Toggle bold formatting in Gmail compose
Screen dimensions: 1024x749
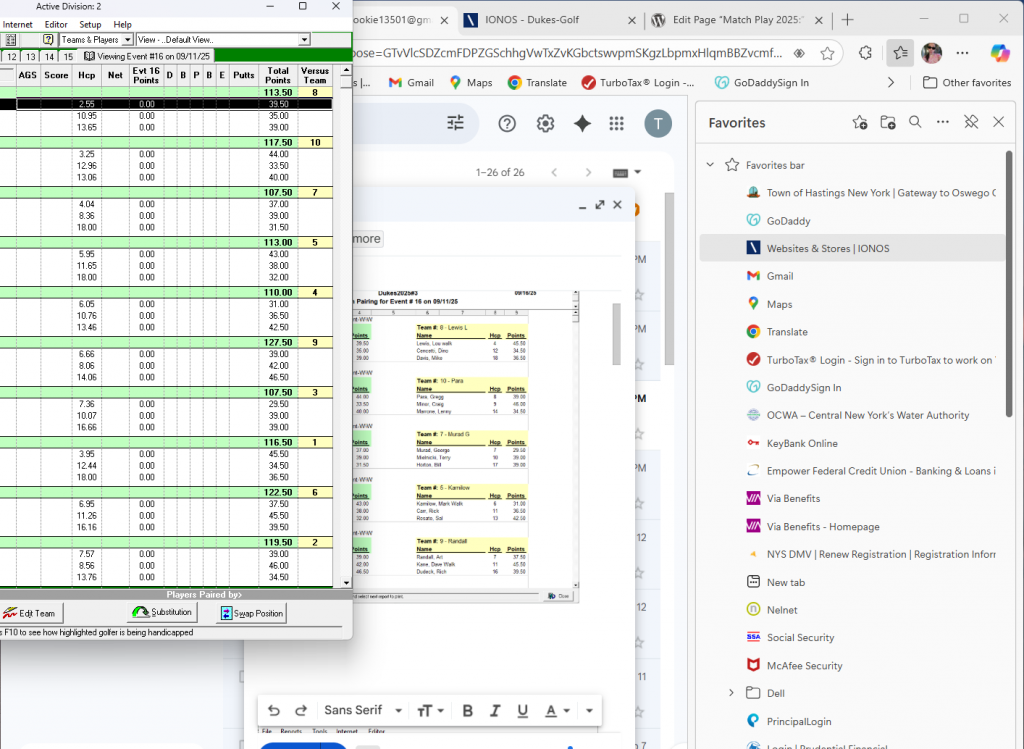point(467,711)
